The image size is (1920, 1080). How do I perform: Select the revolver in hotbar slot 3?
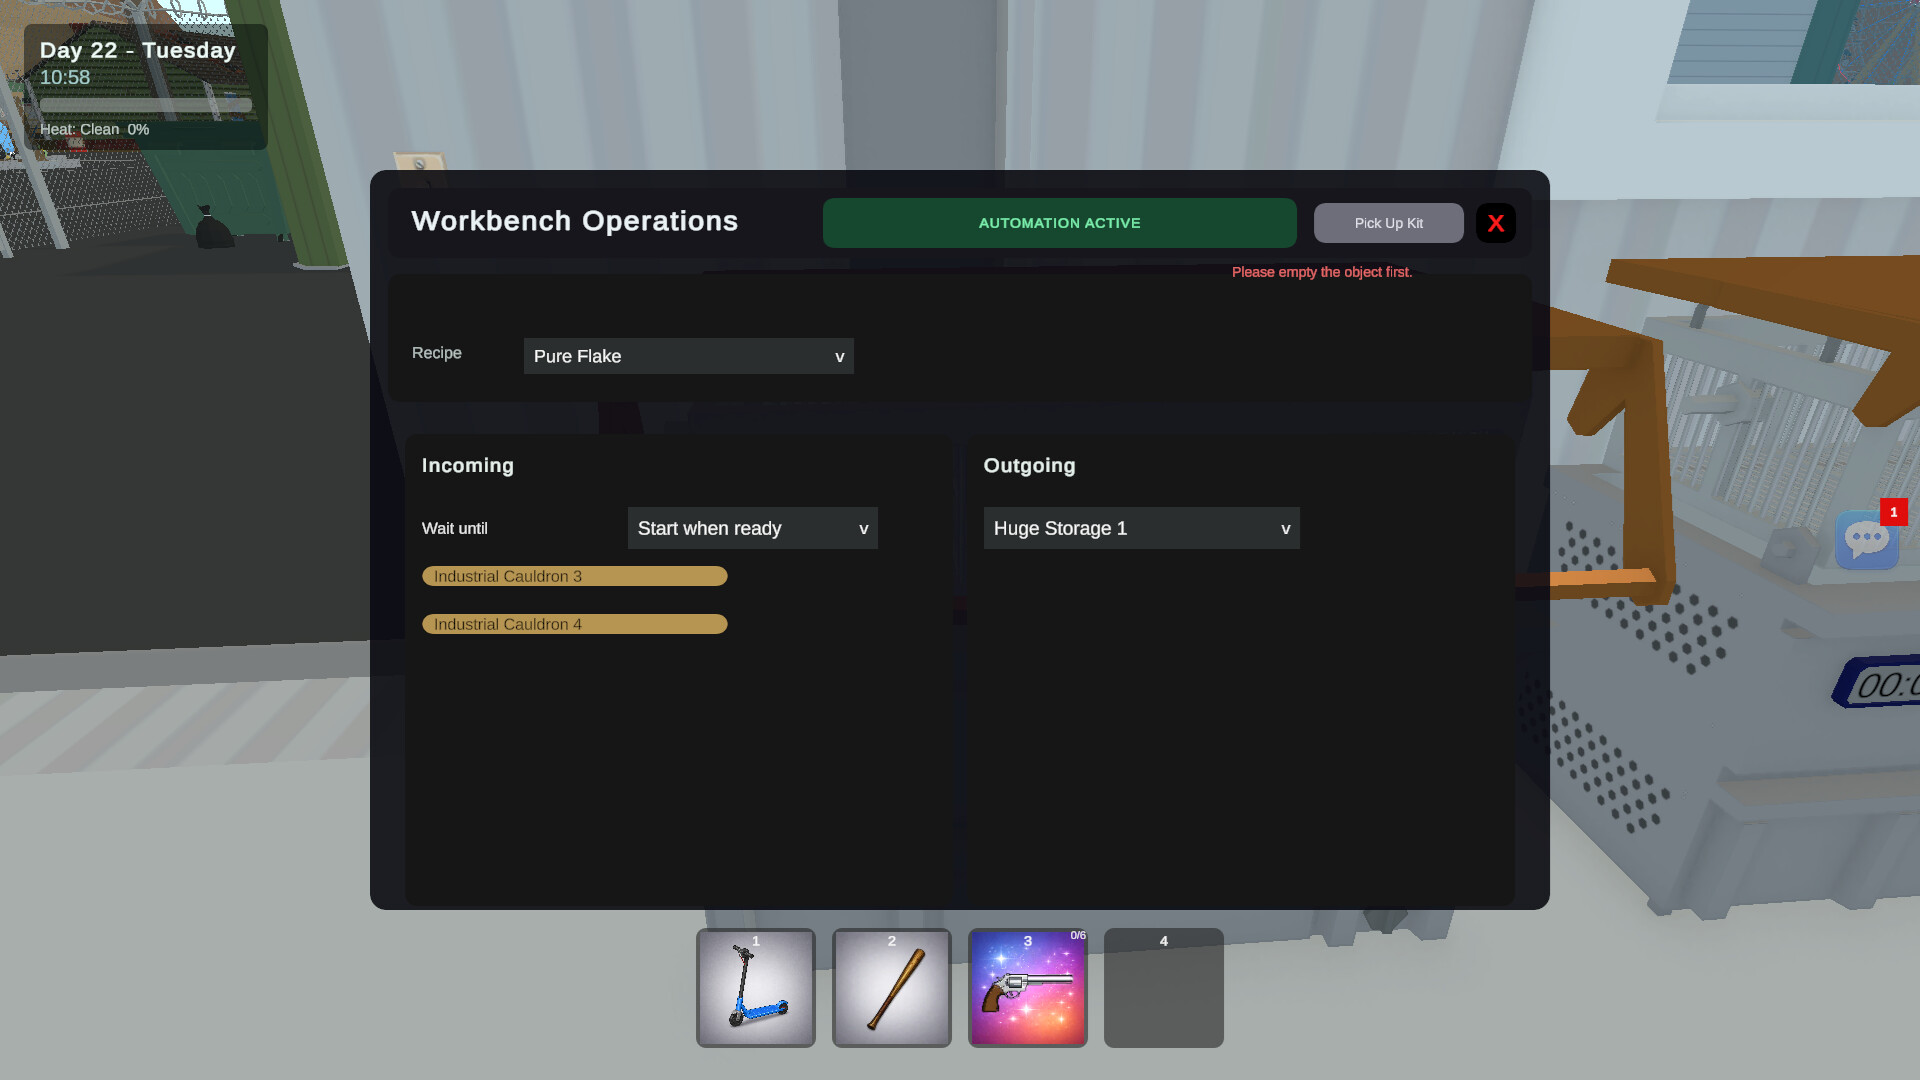1028,988
